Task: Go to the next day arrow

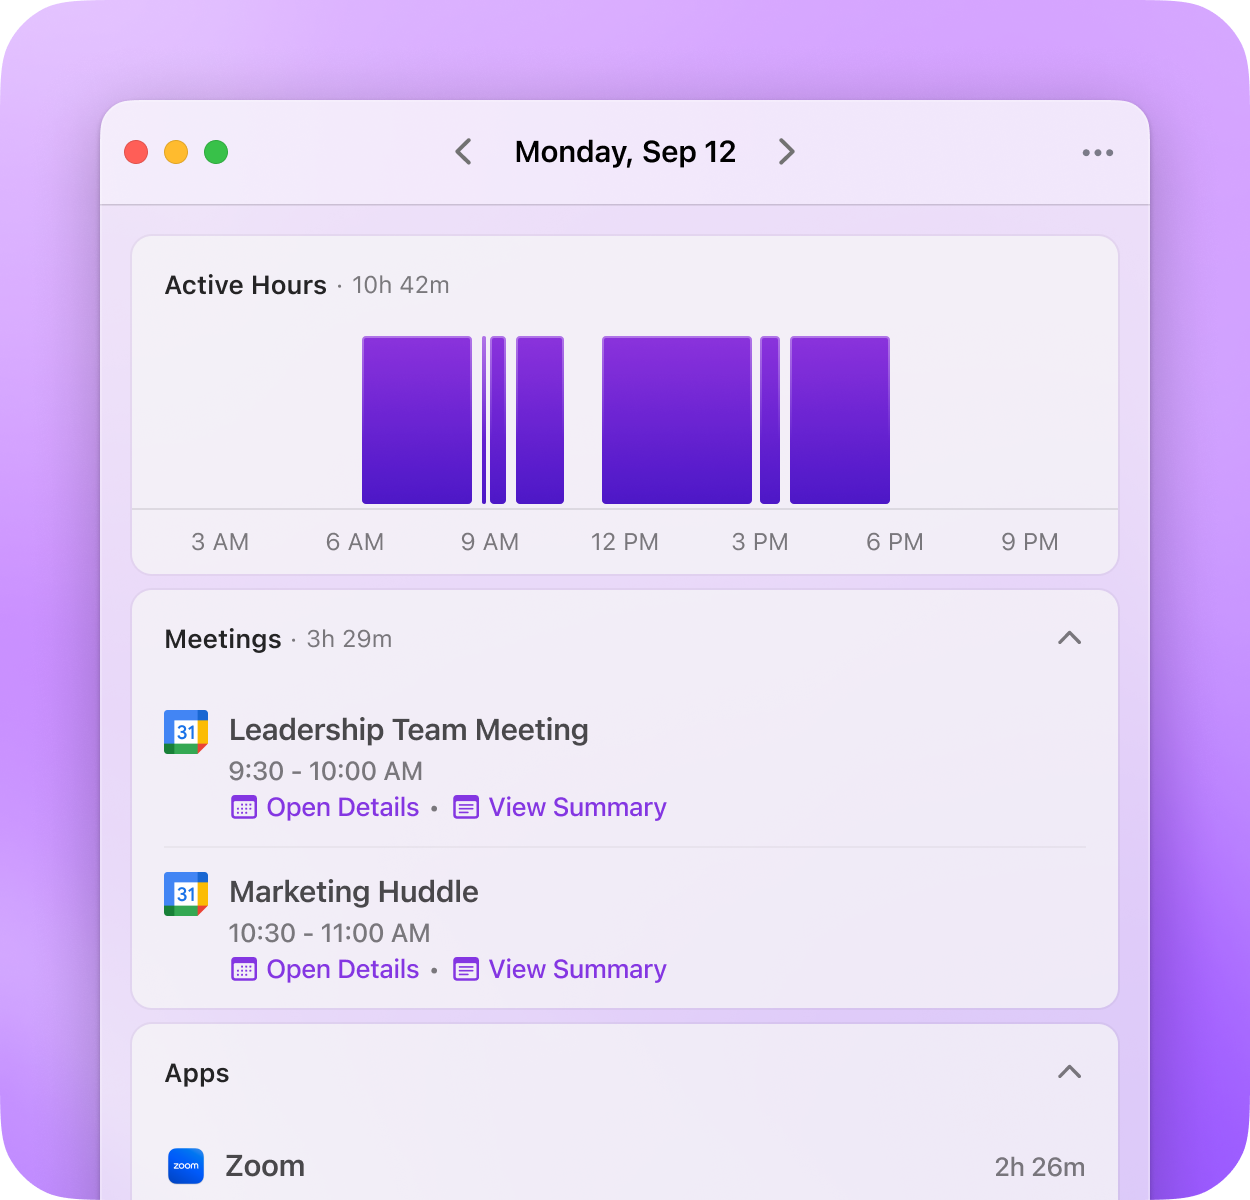Action: point(787,152)
